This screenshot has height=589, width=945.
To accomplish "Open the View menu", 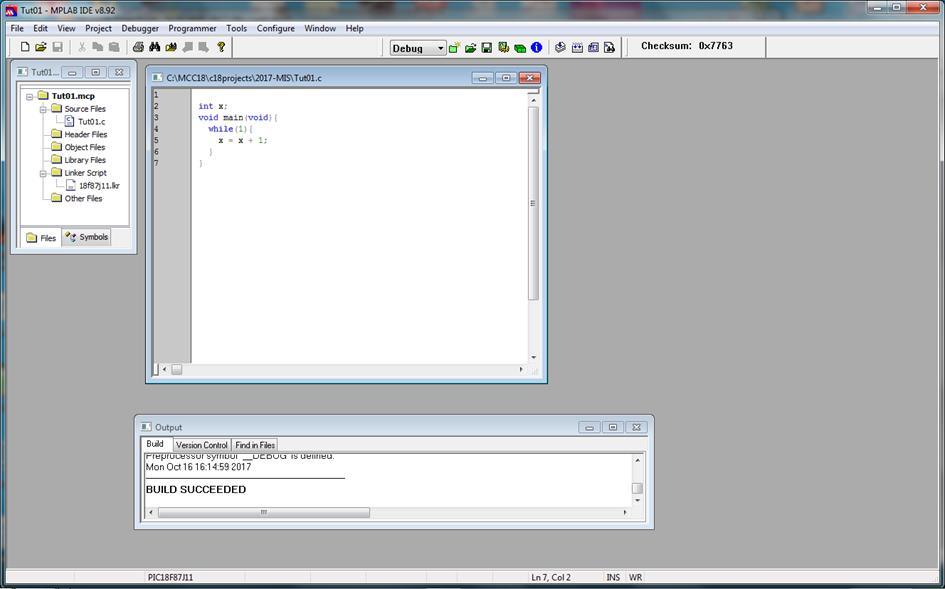I will pos(66,28).
